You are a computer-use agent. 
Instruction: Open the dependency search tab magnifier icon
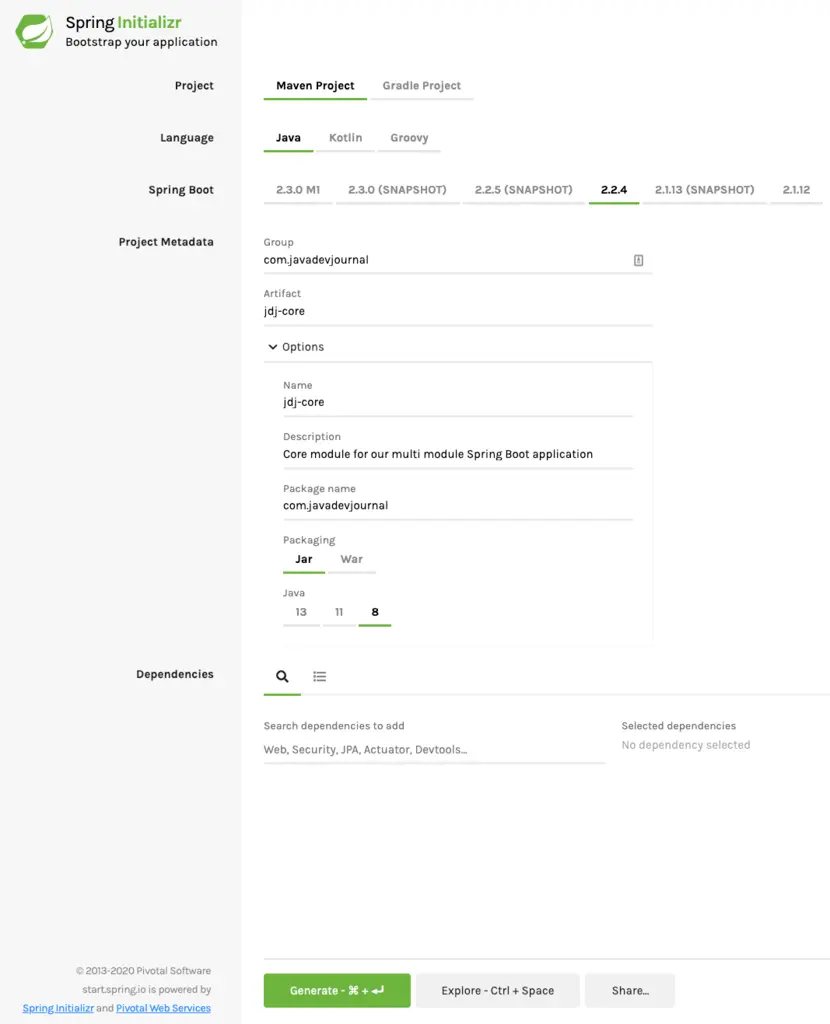click(x=282, y=676)
